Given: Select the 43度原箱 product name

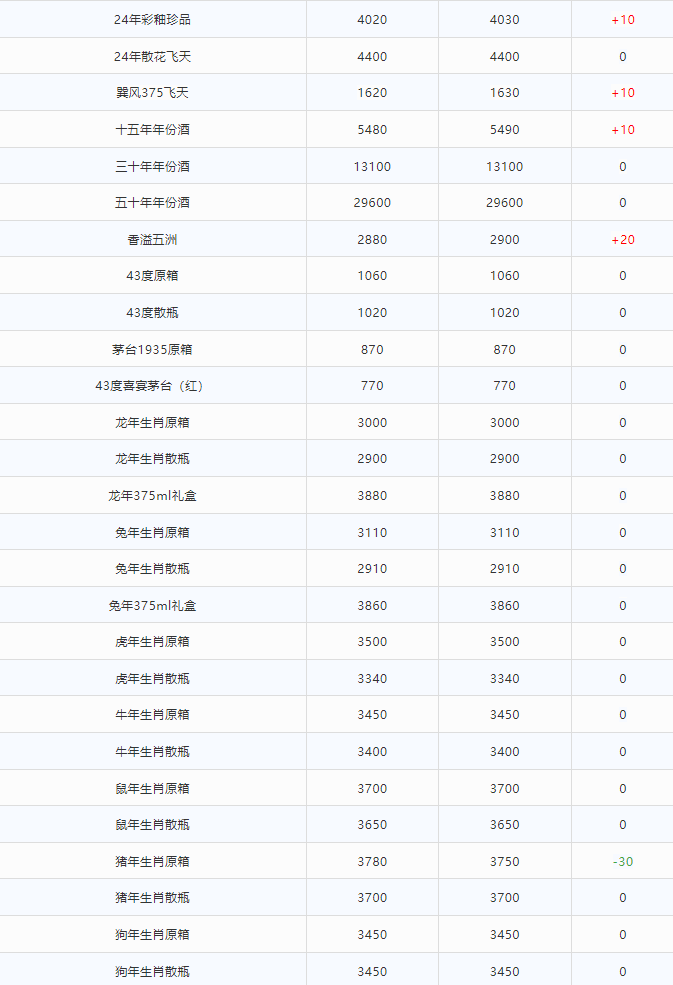Looking at the screenshot, I should pos(152,276).
